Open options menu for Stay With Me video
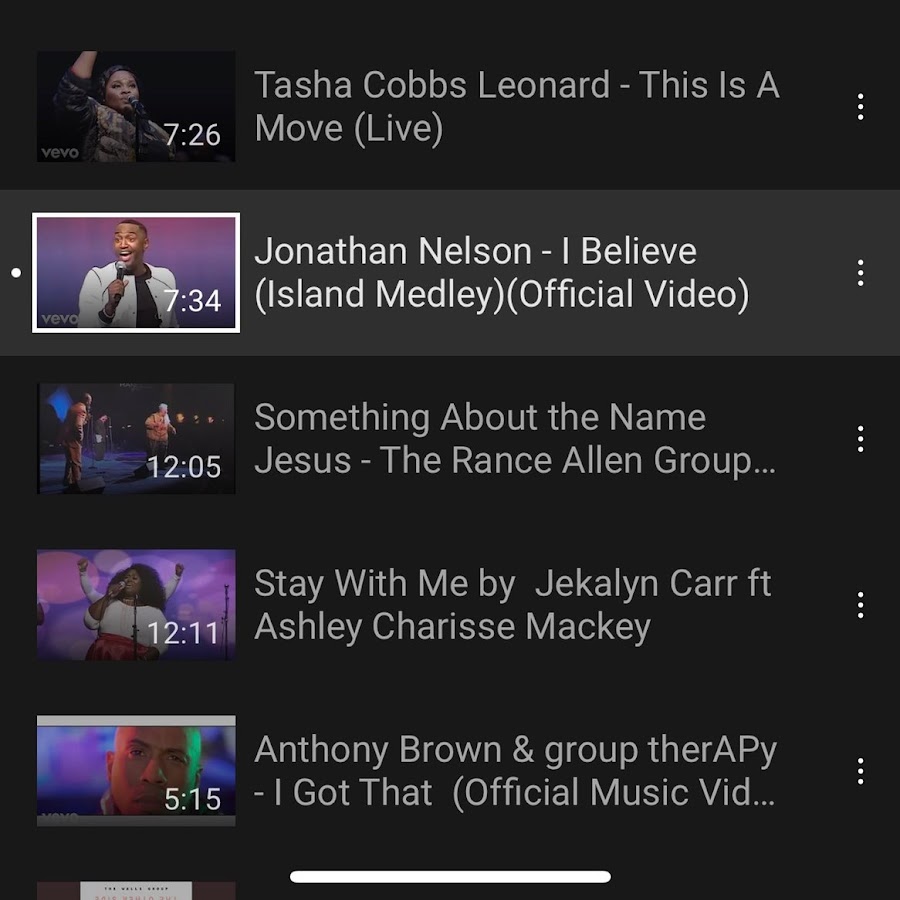The height and width of the screenshot is (900, 900). pos(860,605)
